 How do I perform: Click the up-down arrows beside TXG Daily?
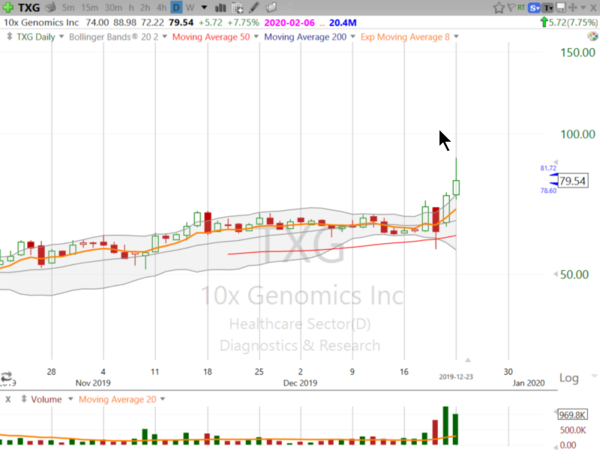10,37
